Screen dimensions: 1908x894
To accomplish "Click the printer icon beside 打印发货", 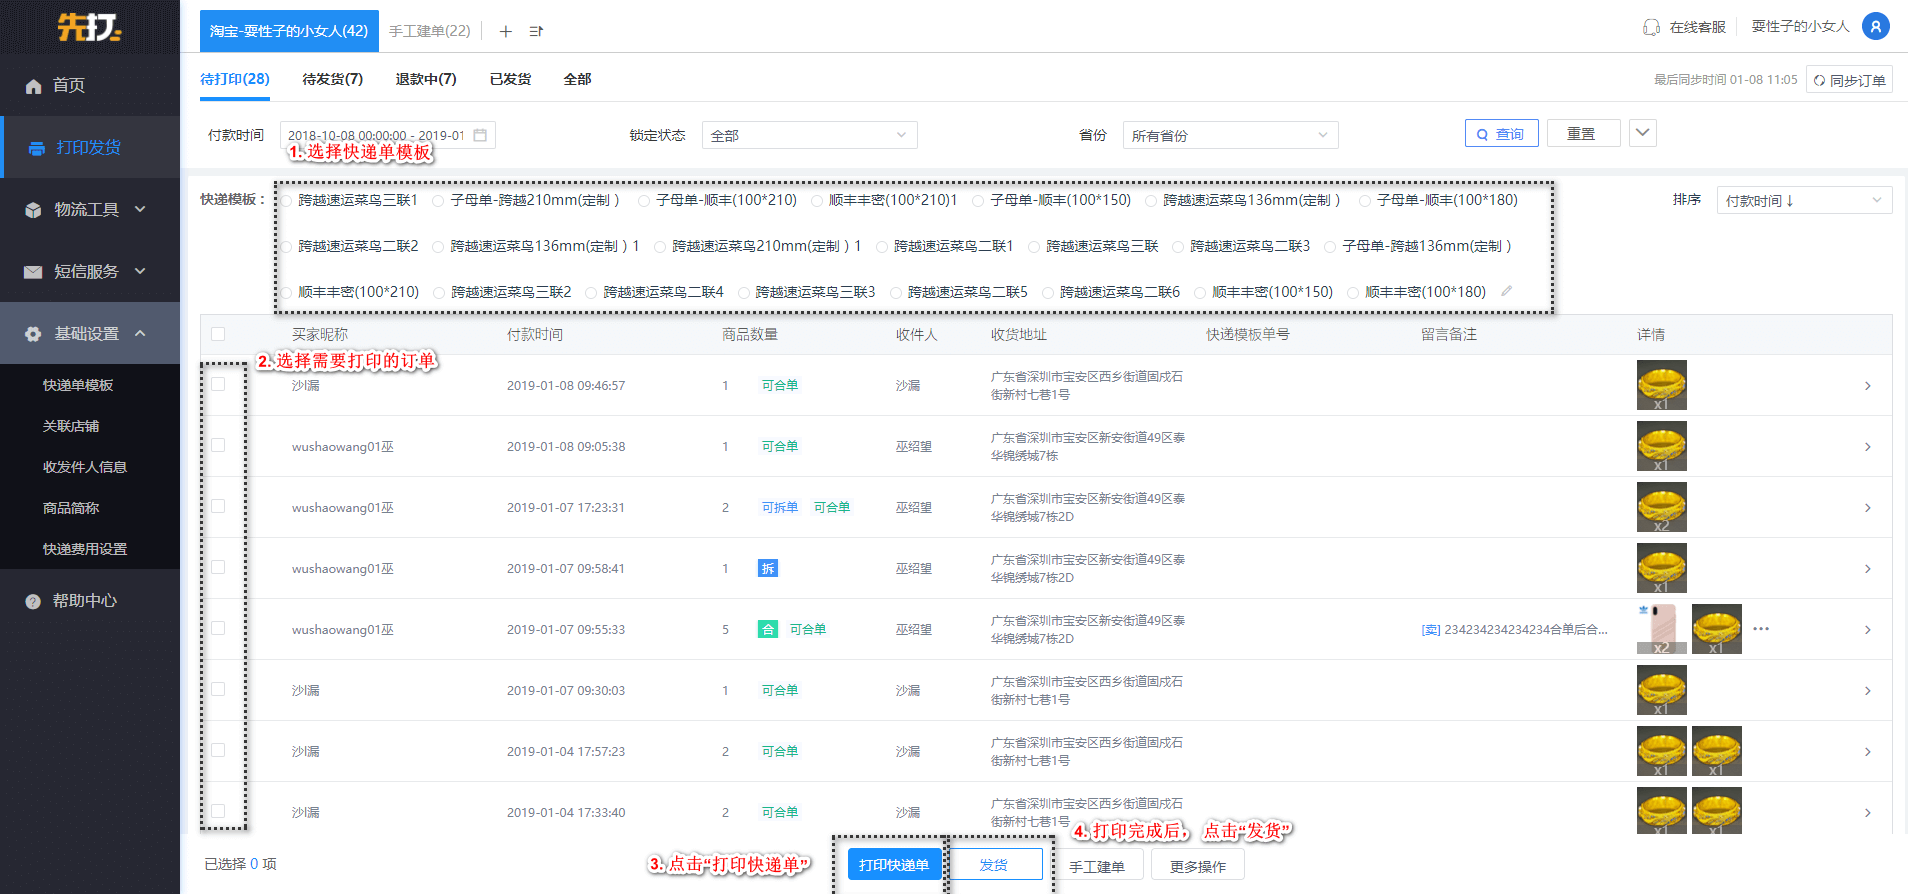I will tap(37, 148).
